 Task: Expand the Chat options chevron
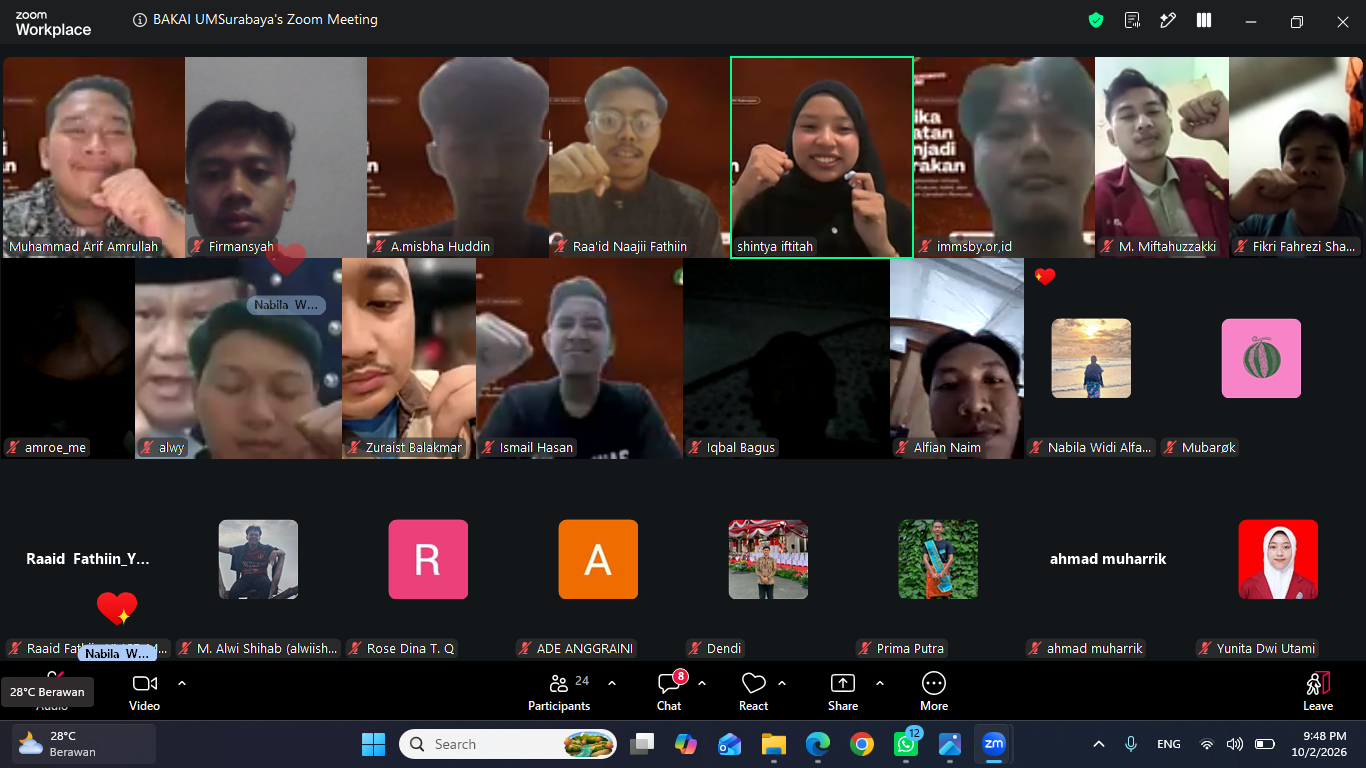702,683
